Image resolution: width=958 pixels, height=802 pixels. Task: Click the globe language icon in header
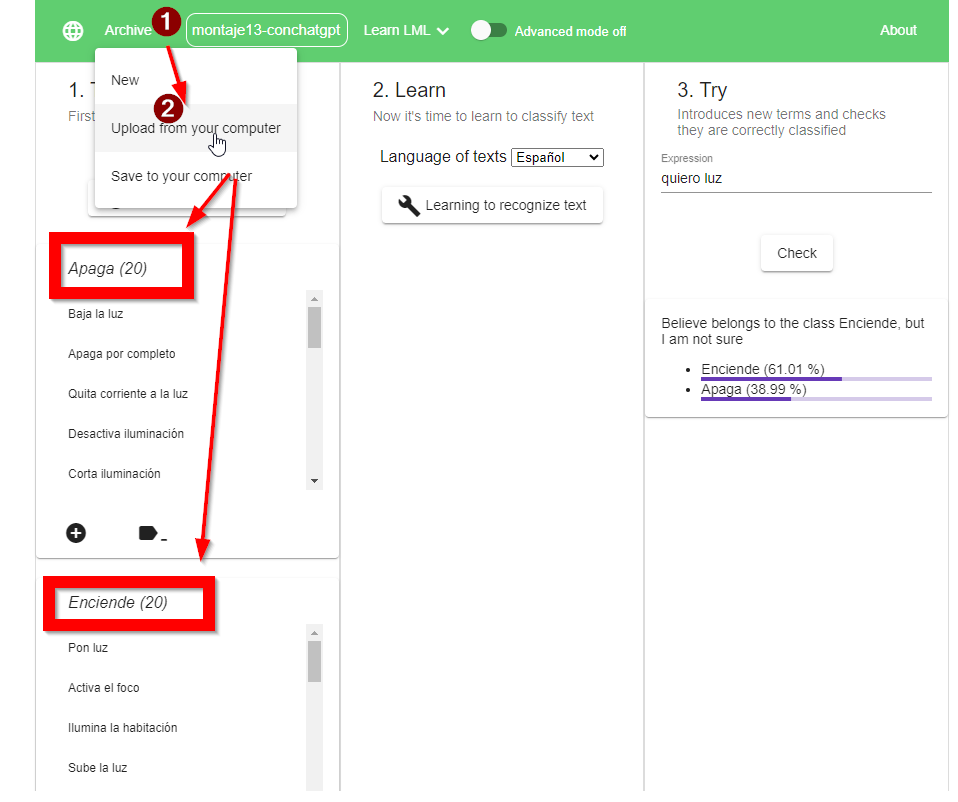coord(73,31)
